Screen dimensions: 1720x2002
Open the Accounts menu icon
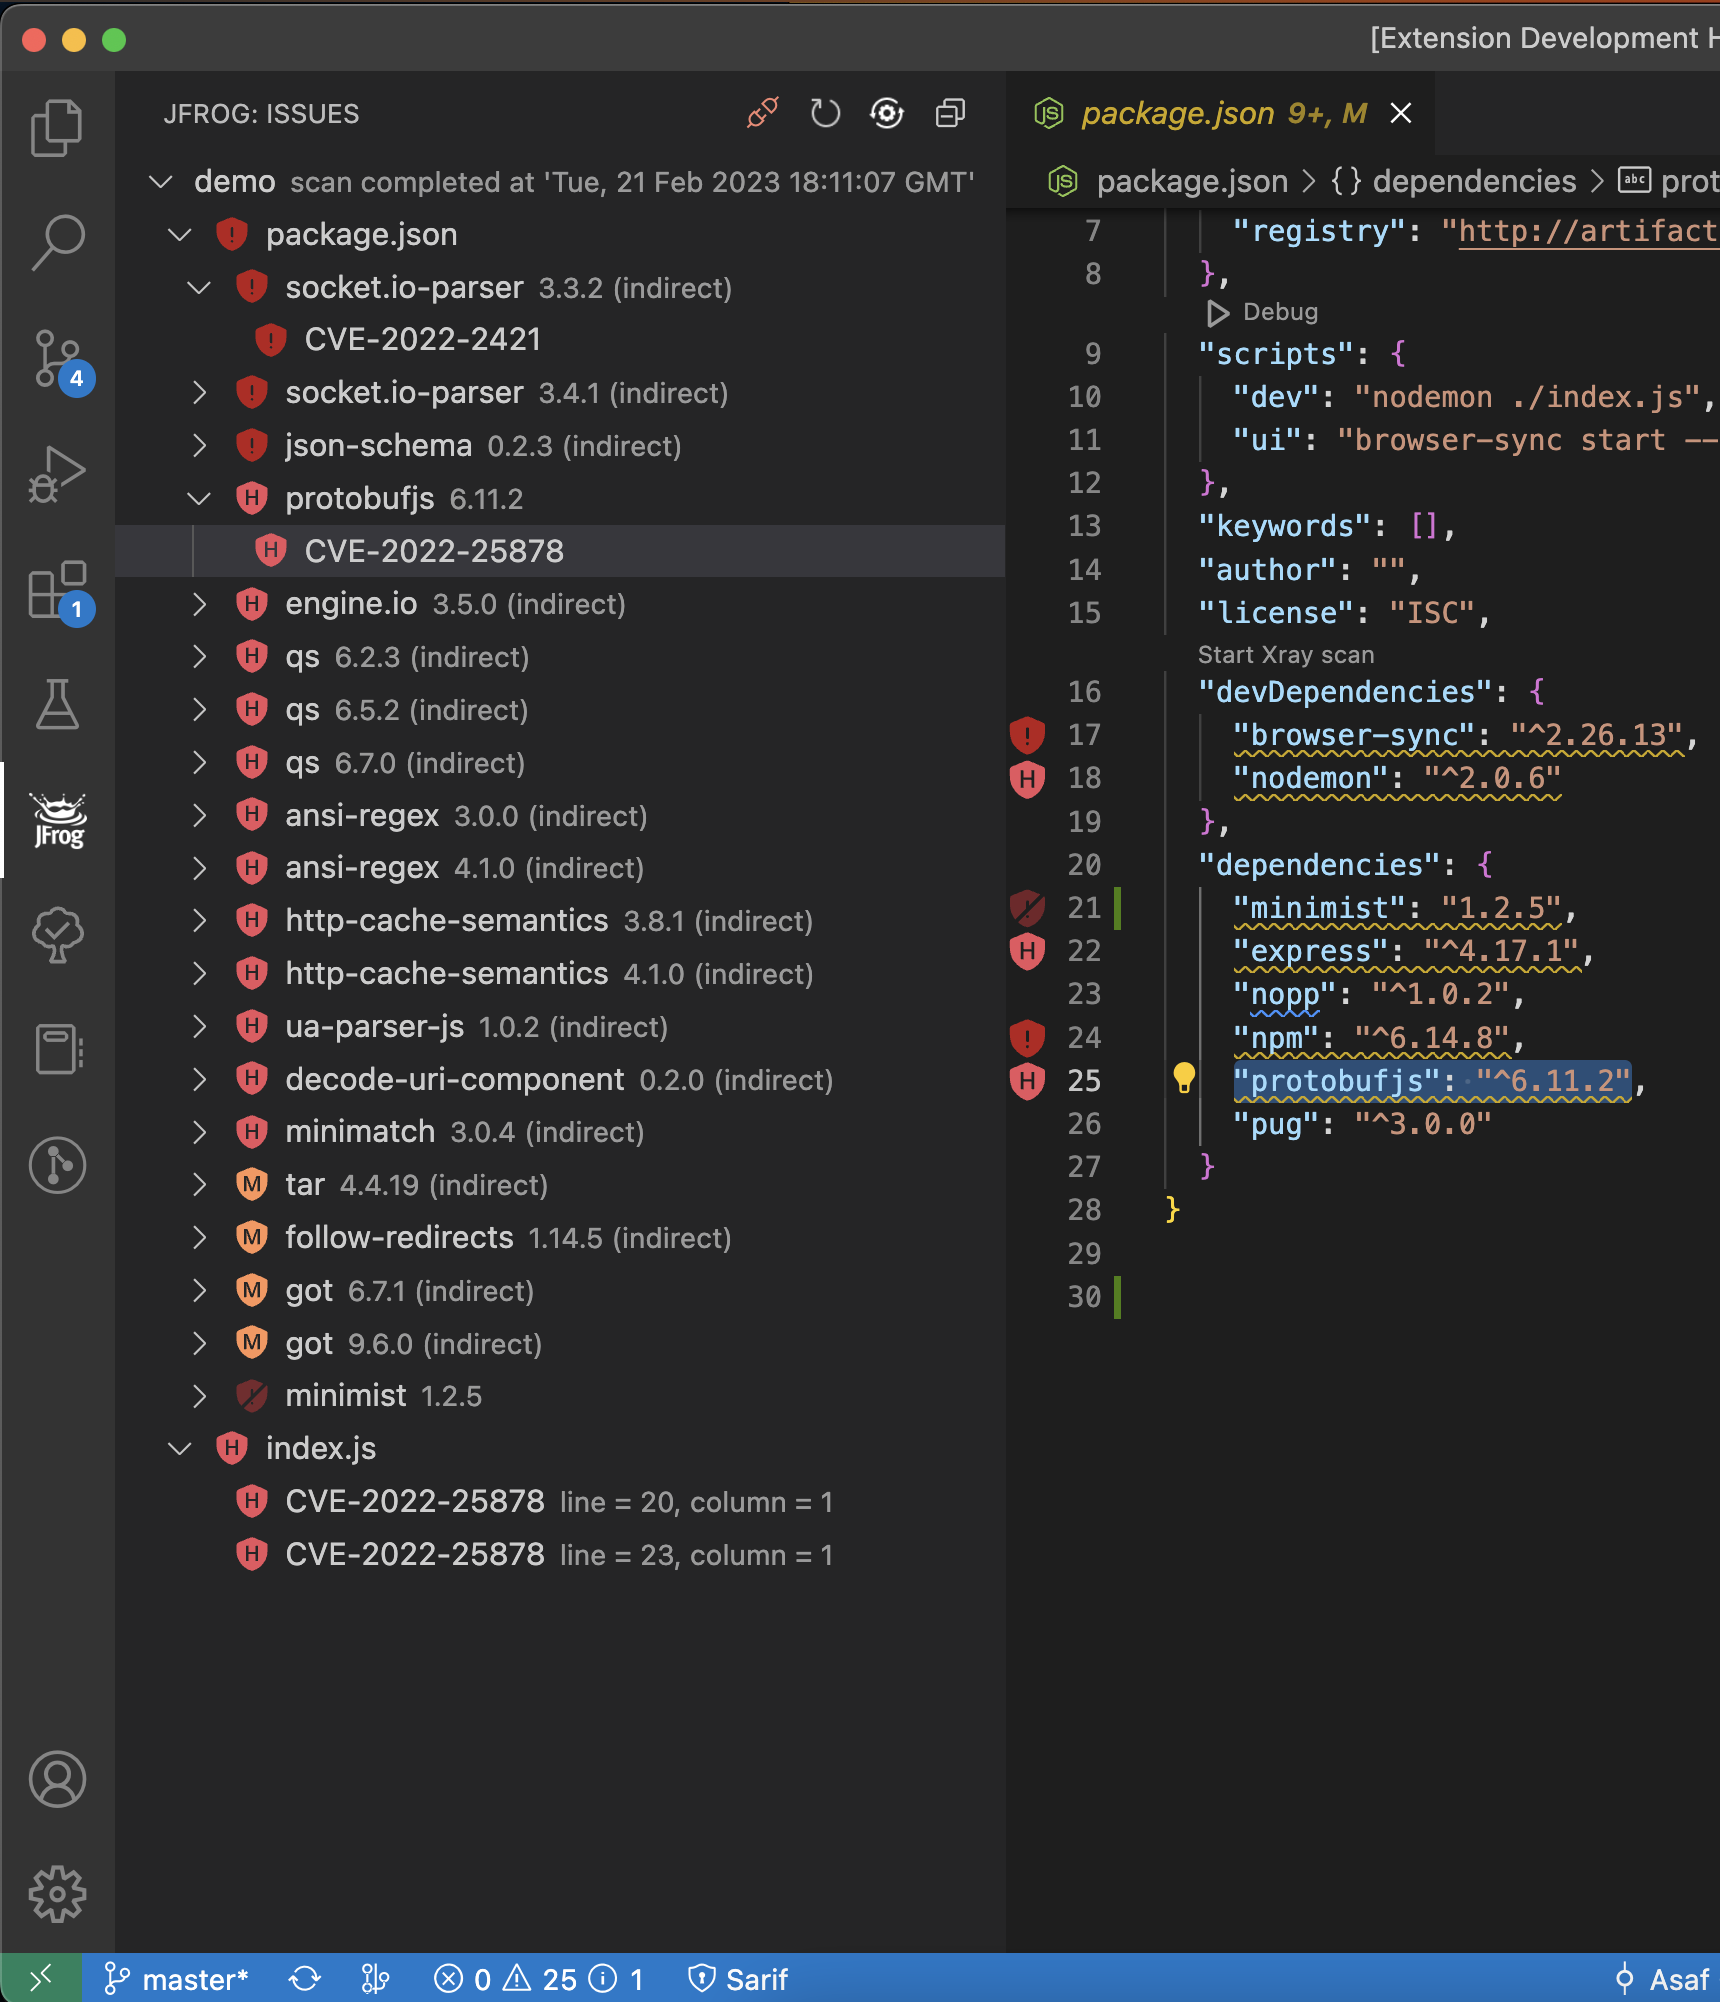tap(57, 1779)
